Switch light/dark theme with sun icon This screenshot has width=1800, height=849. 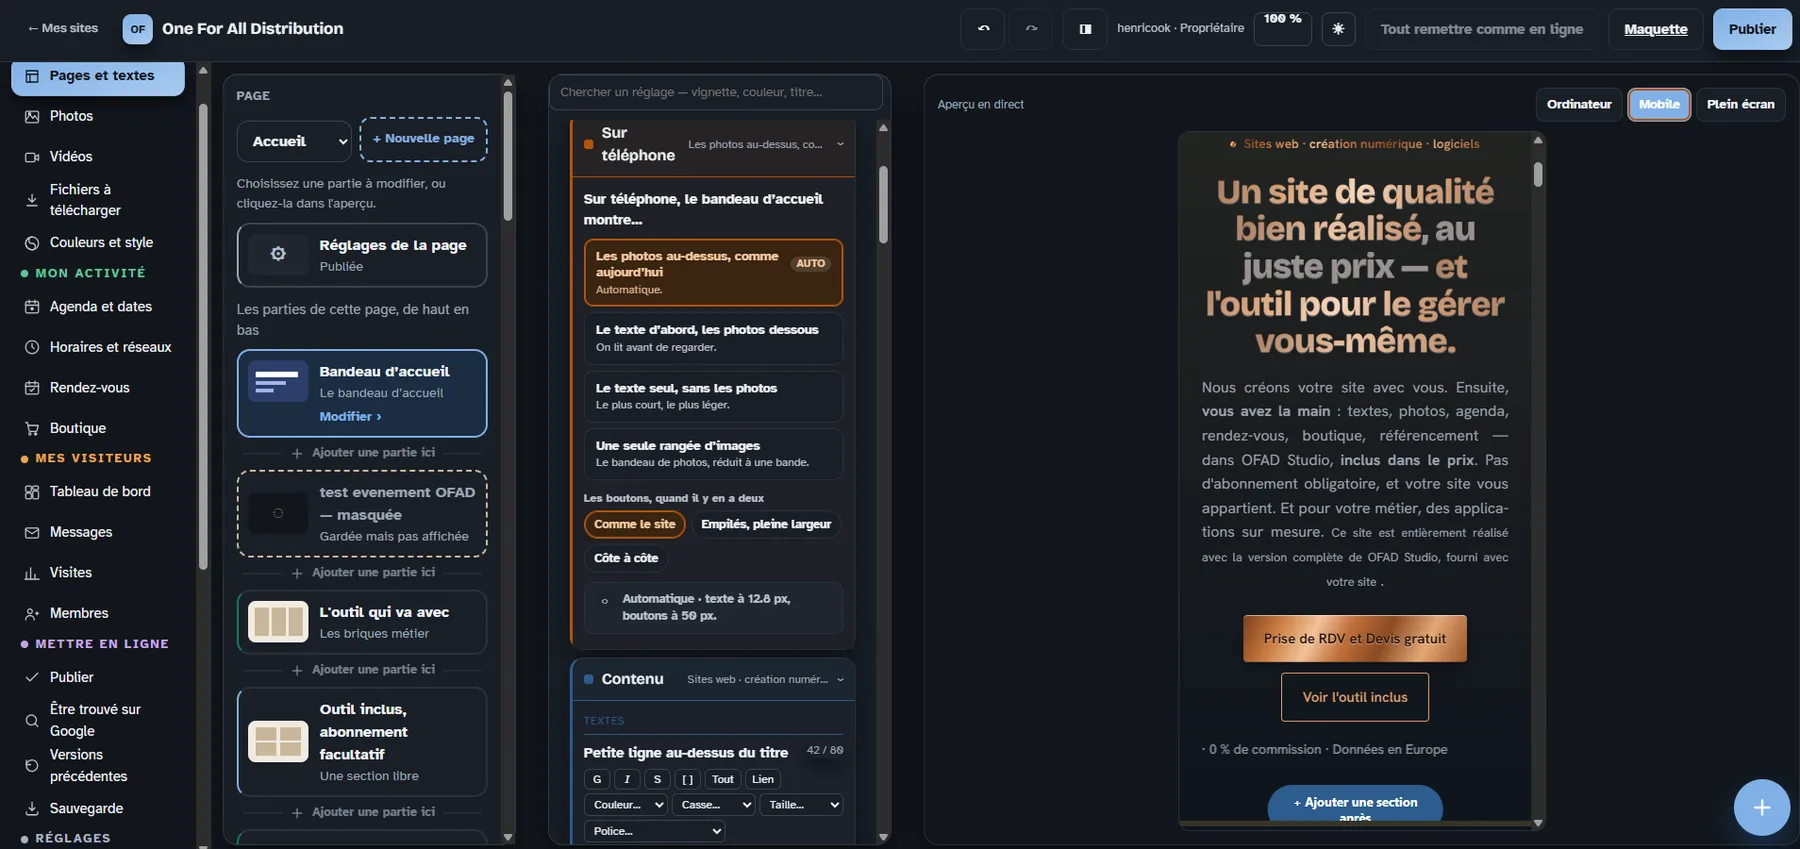pyautogui.click(x=1338, y=29)
